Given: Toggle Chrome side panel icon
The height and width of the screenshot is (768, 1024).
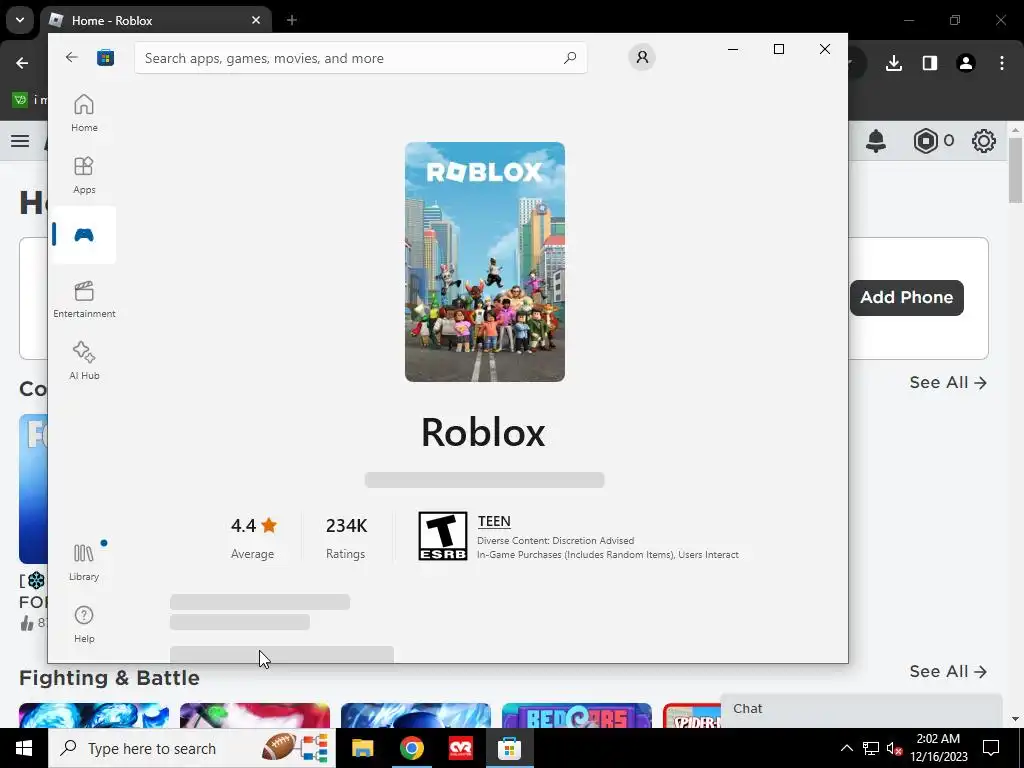Looking at the screenshot, I should pos(929,63).
